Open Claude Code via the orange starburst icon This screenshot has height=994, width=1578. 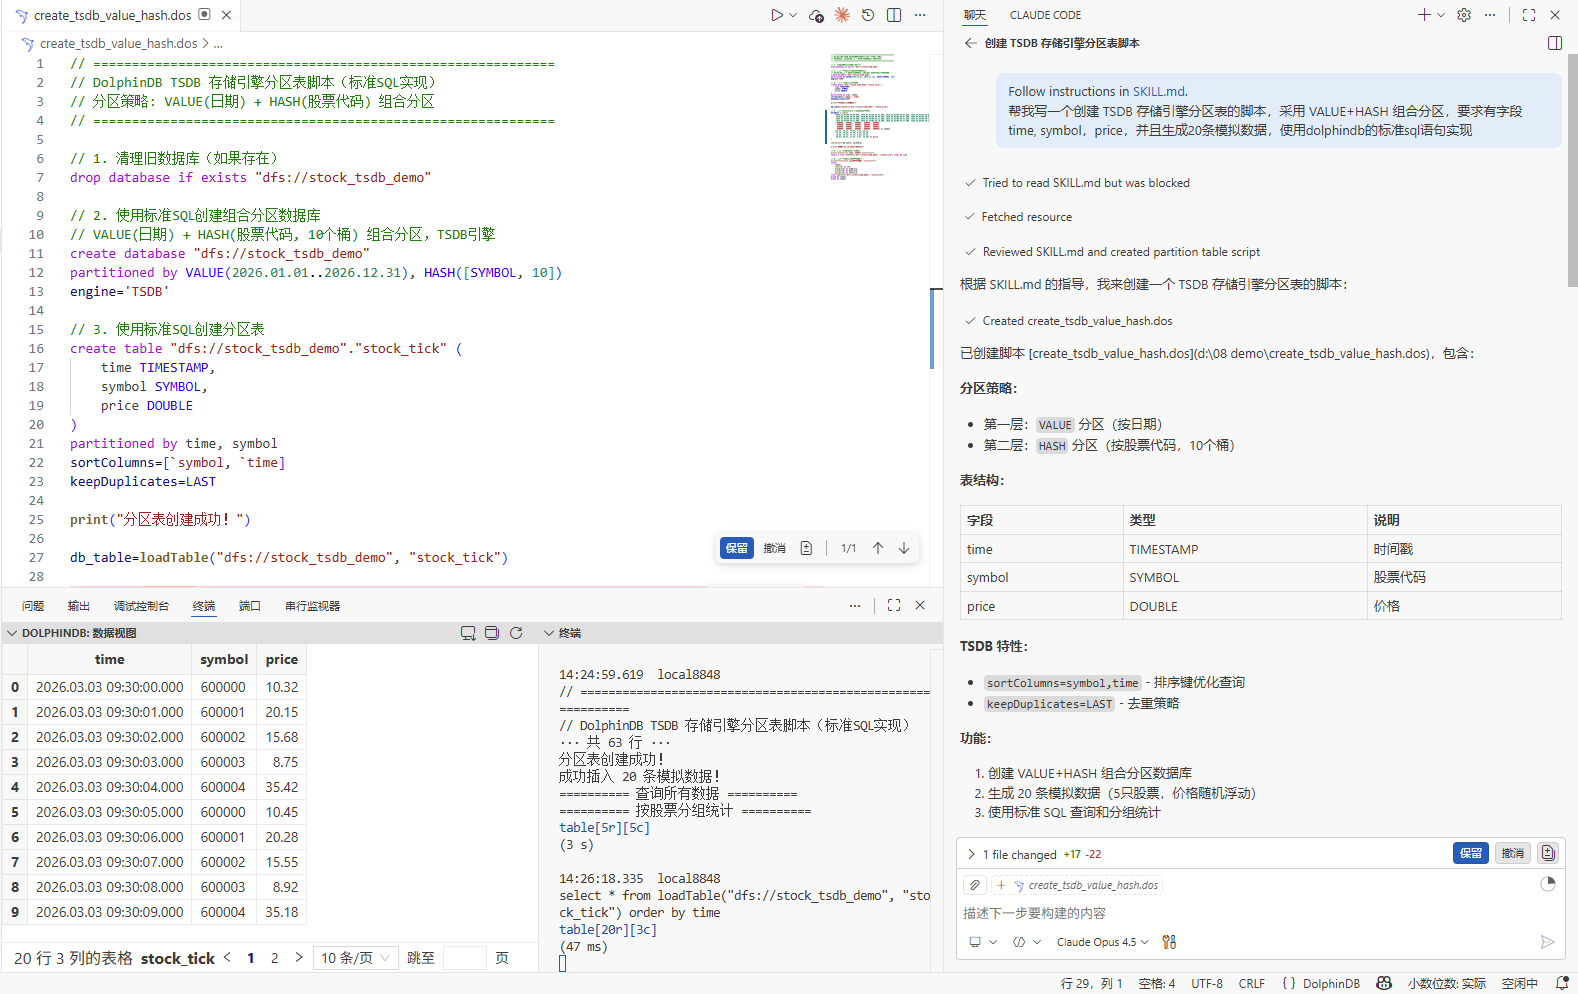click(842, 15)
